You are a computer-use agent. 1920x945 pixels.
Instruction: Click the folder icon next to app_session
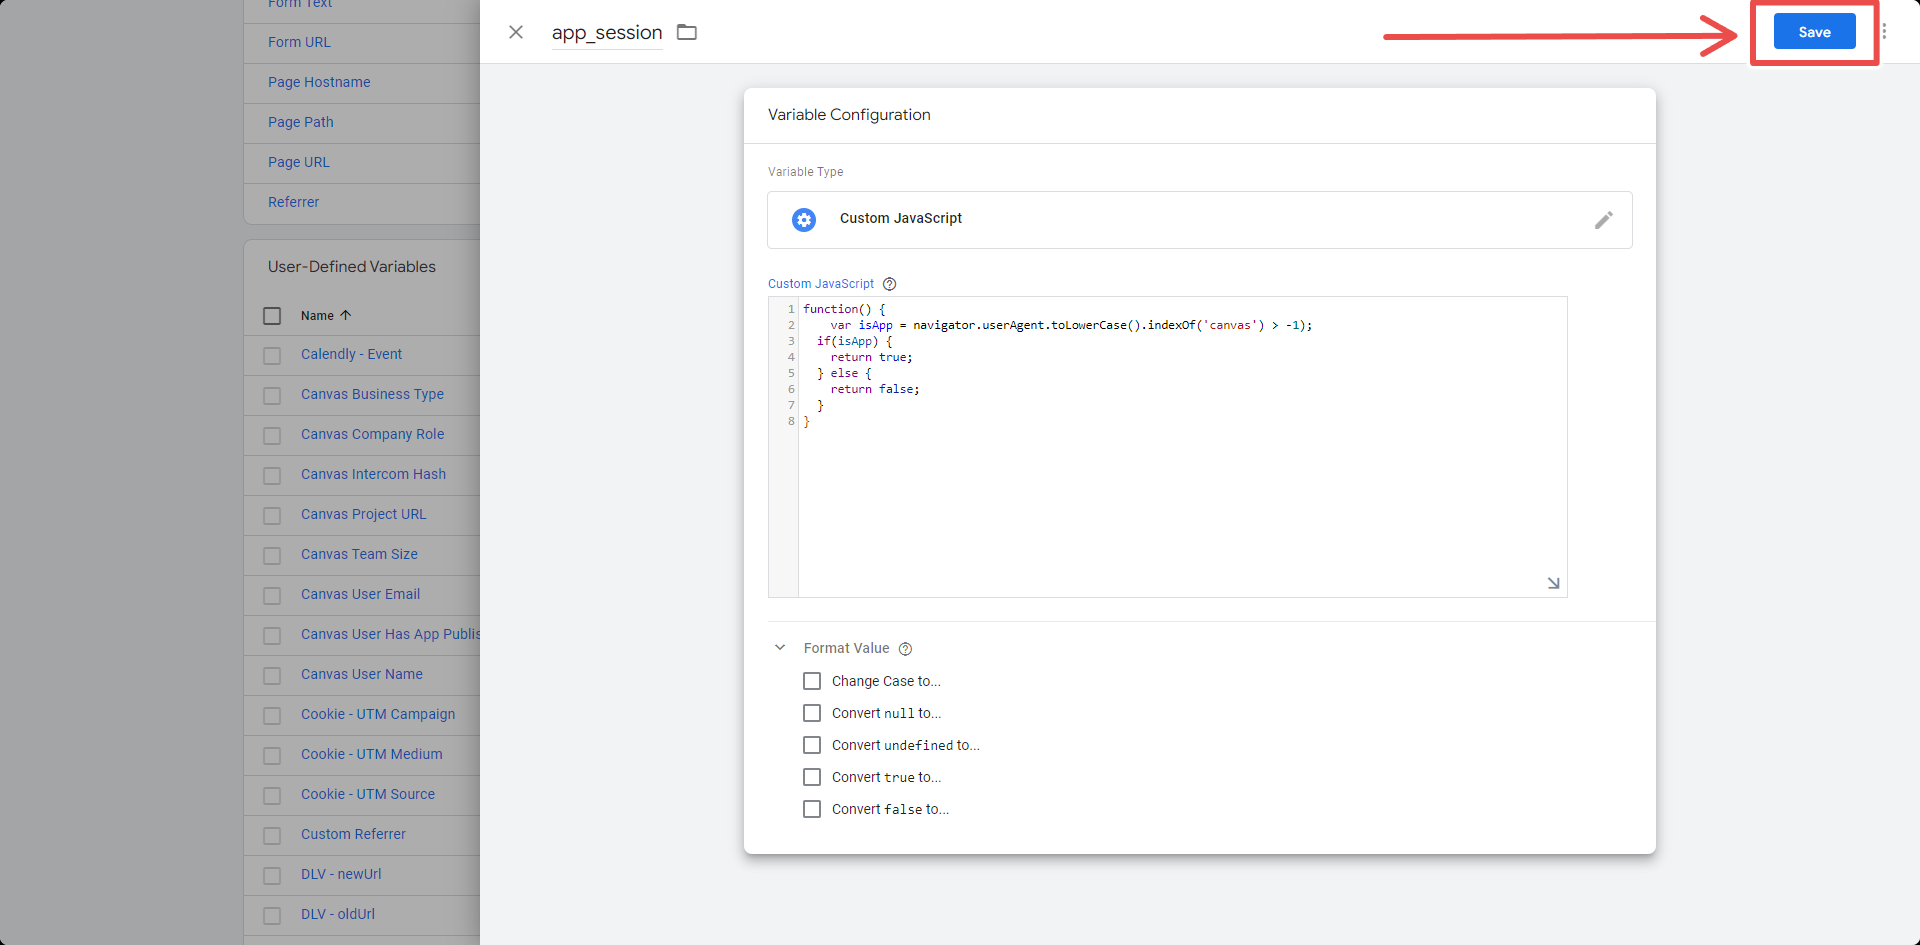[687, 32]
